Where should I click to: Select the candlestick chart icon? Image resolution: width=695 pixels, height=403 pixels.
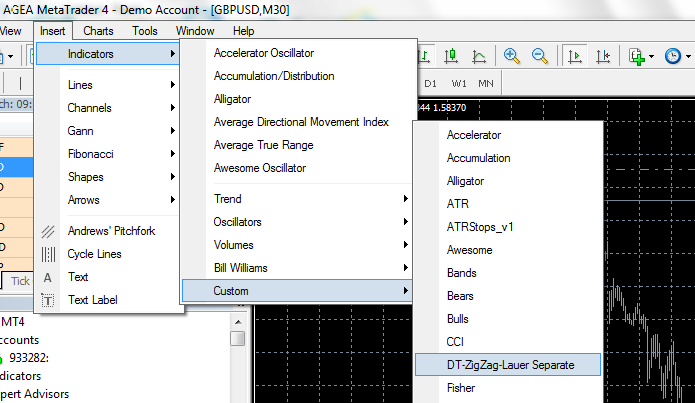point(451,56)
